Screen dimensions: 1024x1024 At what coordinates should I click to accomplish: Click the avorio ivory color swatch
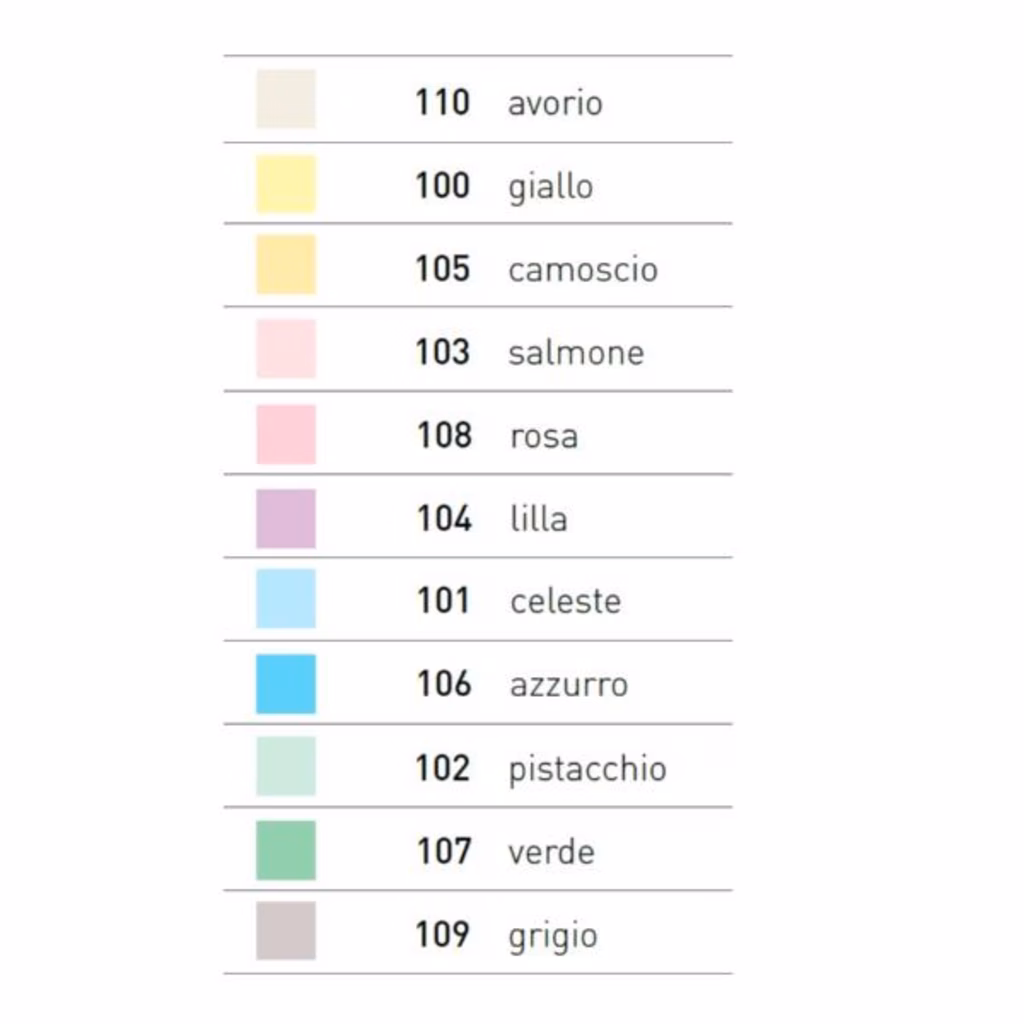point(286,99)
